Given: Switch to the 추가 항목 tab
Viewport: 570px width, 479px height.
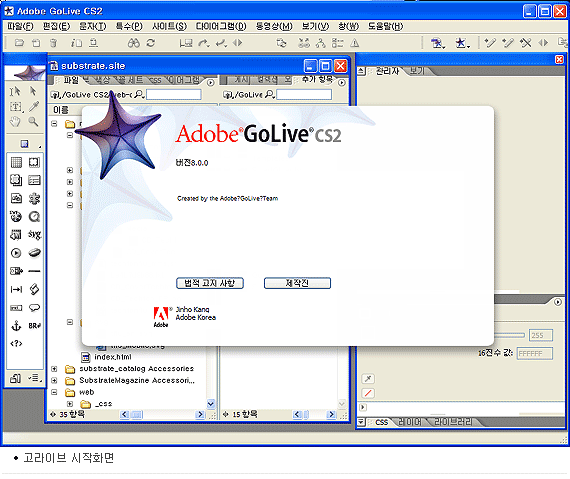Looking at the screenshot, I should (317, 79).
